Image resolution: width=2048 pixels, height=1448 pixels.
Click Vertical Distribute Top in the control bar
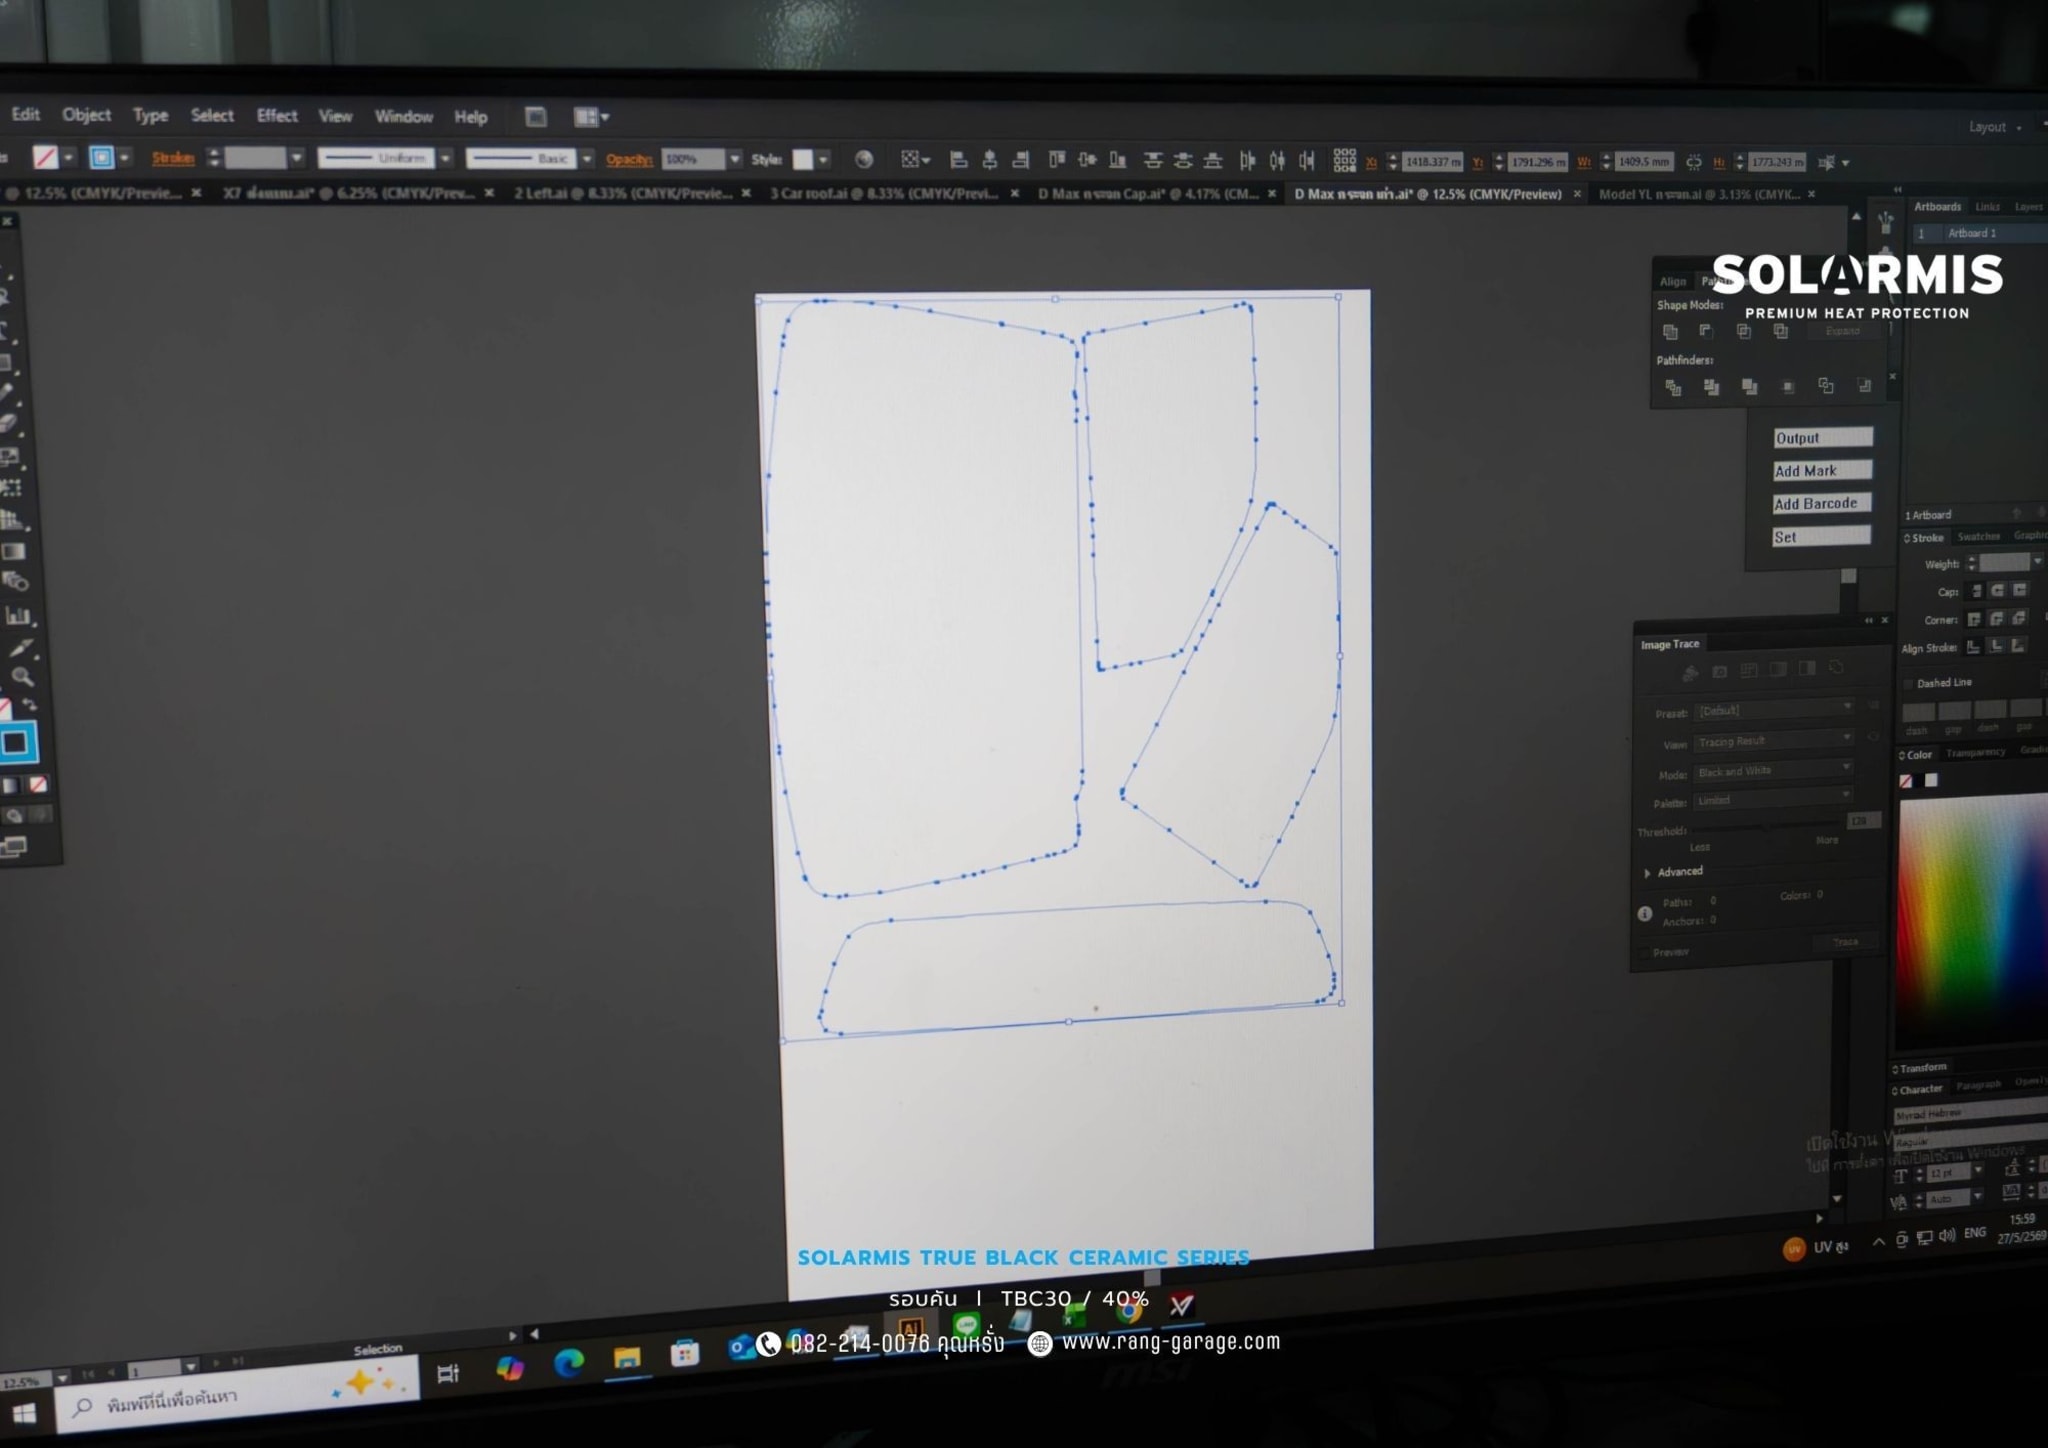point(1153,160)
